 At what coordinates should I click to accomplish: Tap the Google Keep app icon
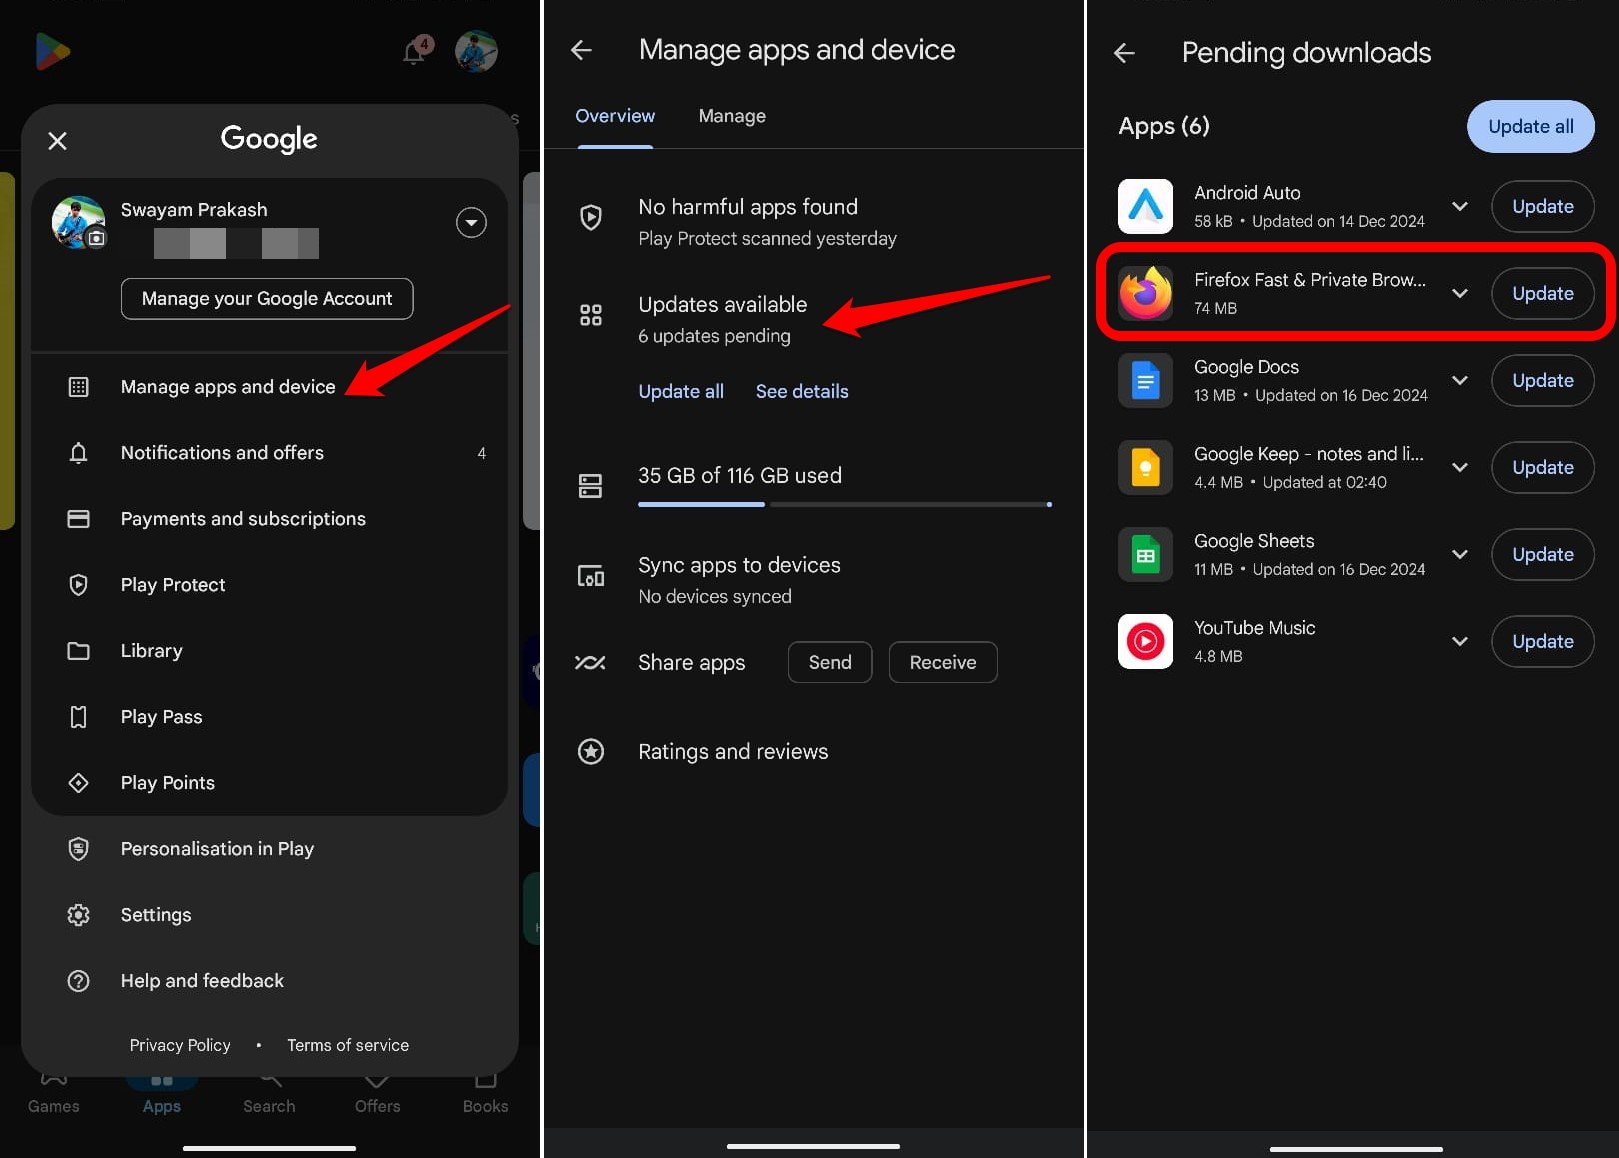1145,468
